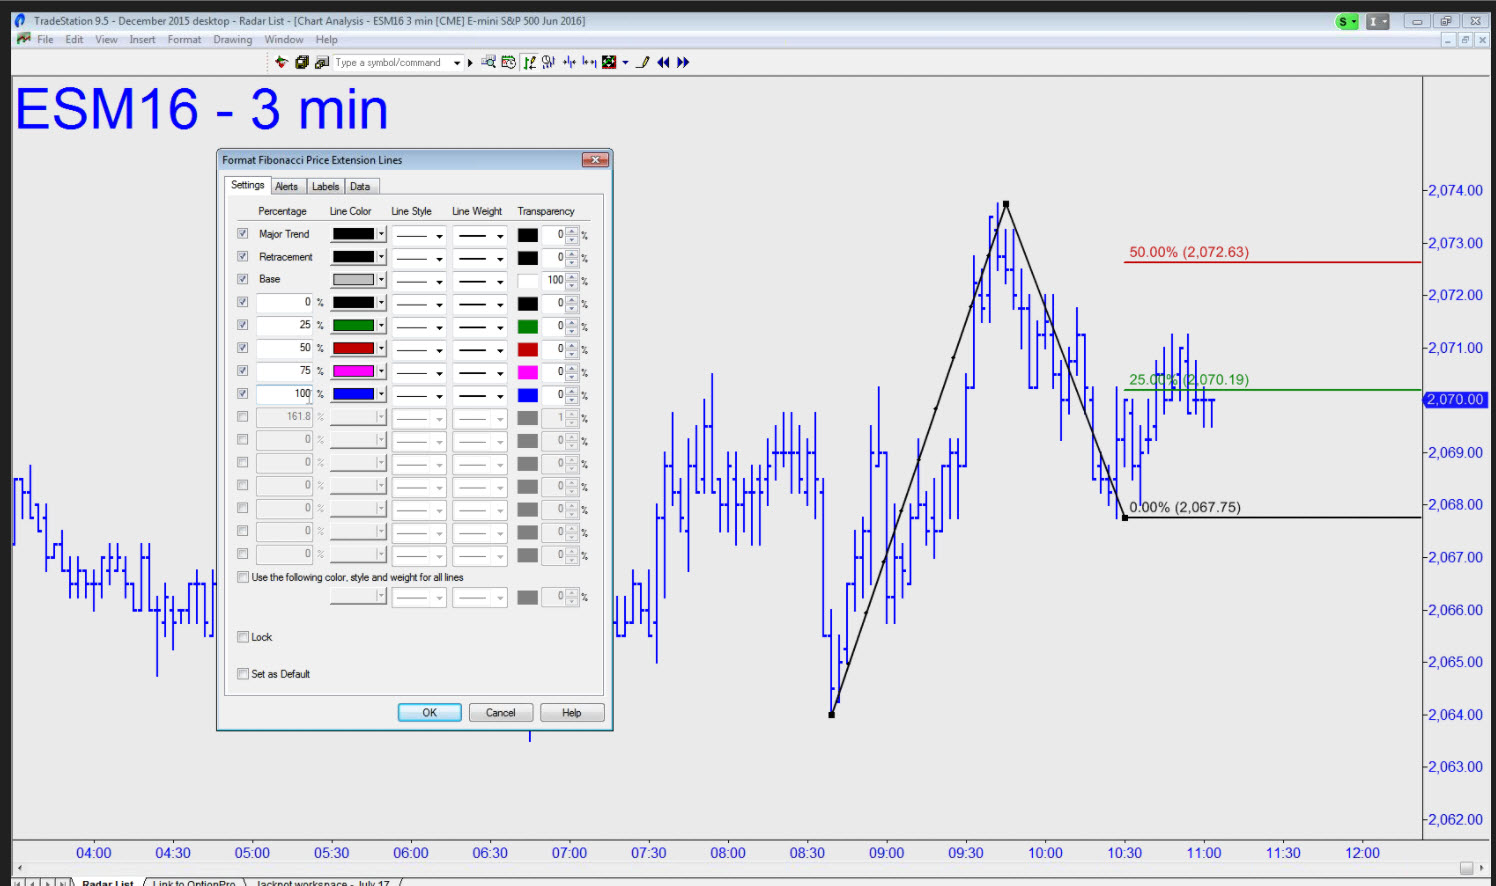Click the red transparency swatch for 50%

point(528,350)
